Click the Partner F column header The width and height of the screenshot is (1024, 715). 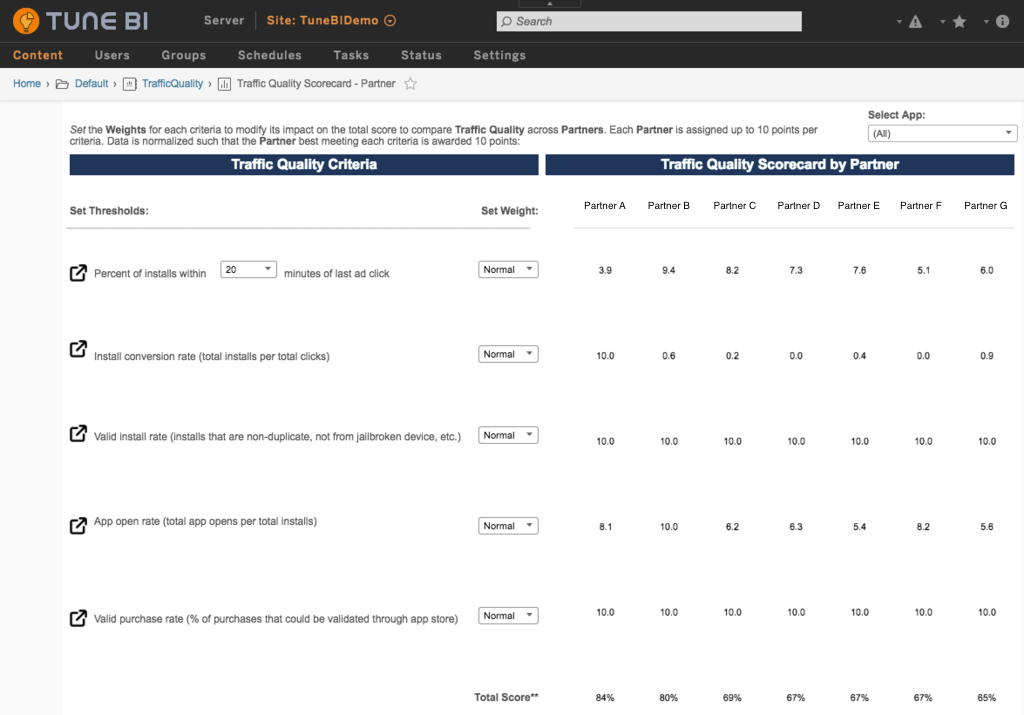pos(921,206)
